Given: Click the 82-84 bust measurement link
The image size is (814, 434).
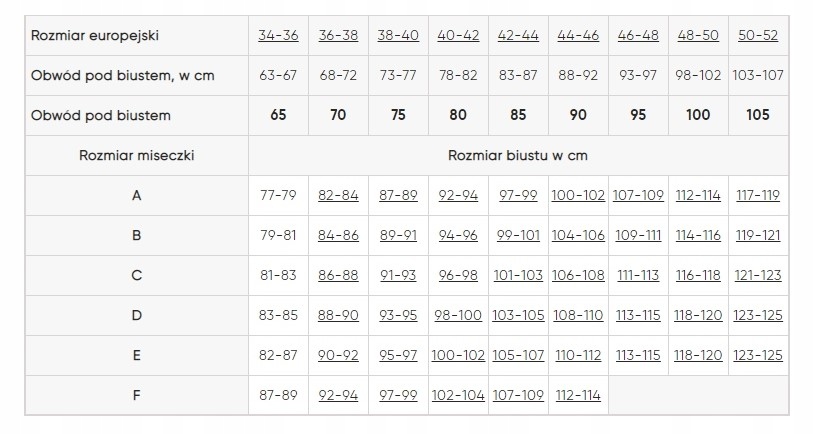Looking at the screenshot, I should (338, 195).
